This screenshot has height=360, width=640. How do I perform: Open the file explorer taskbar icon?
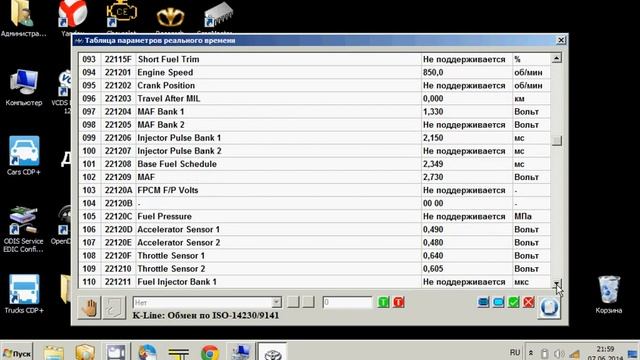[53, 353]
